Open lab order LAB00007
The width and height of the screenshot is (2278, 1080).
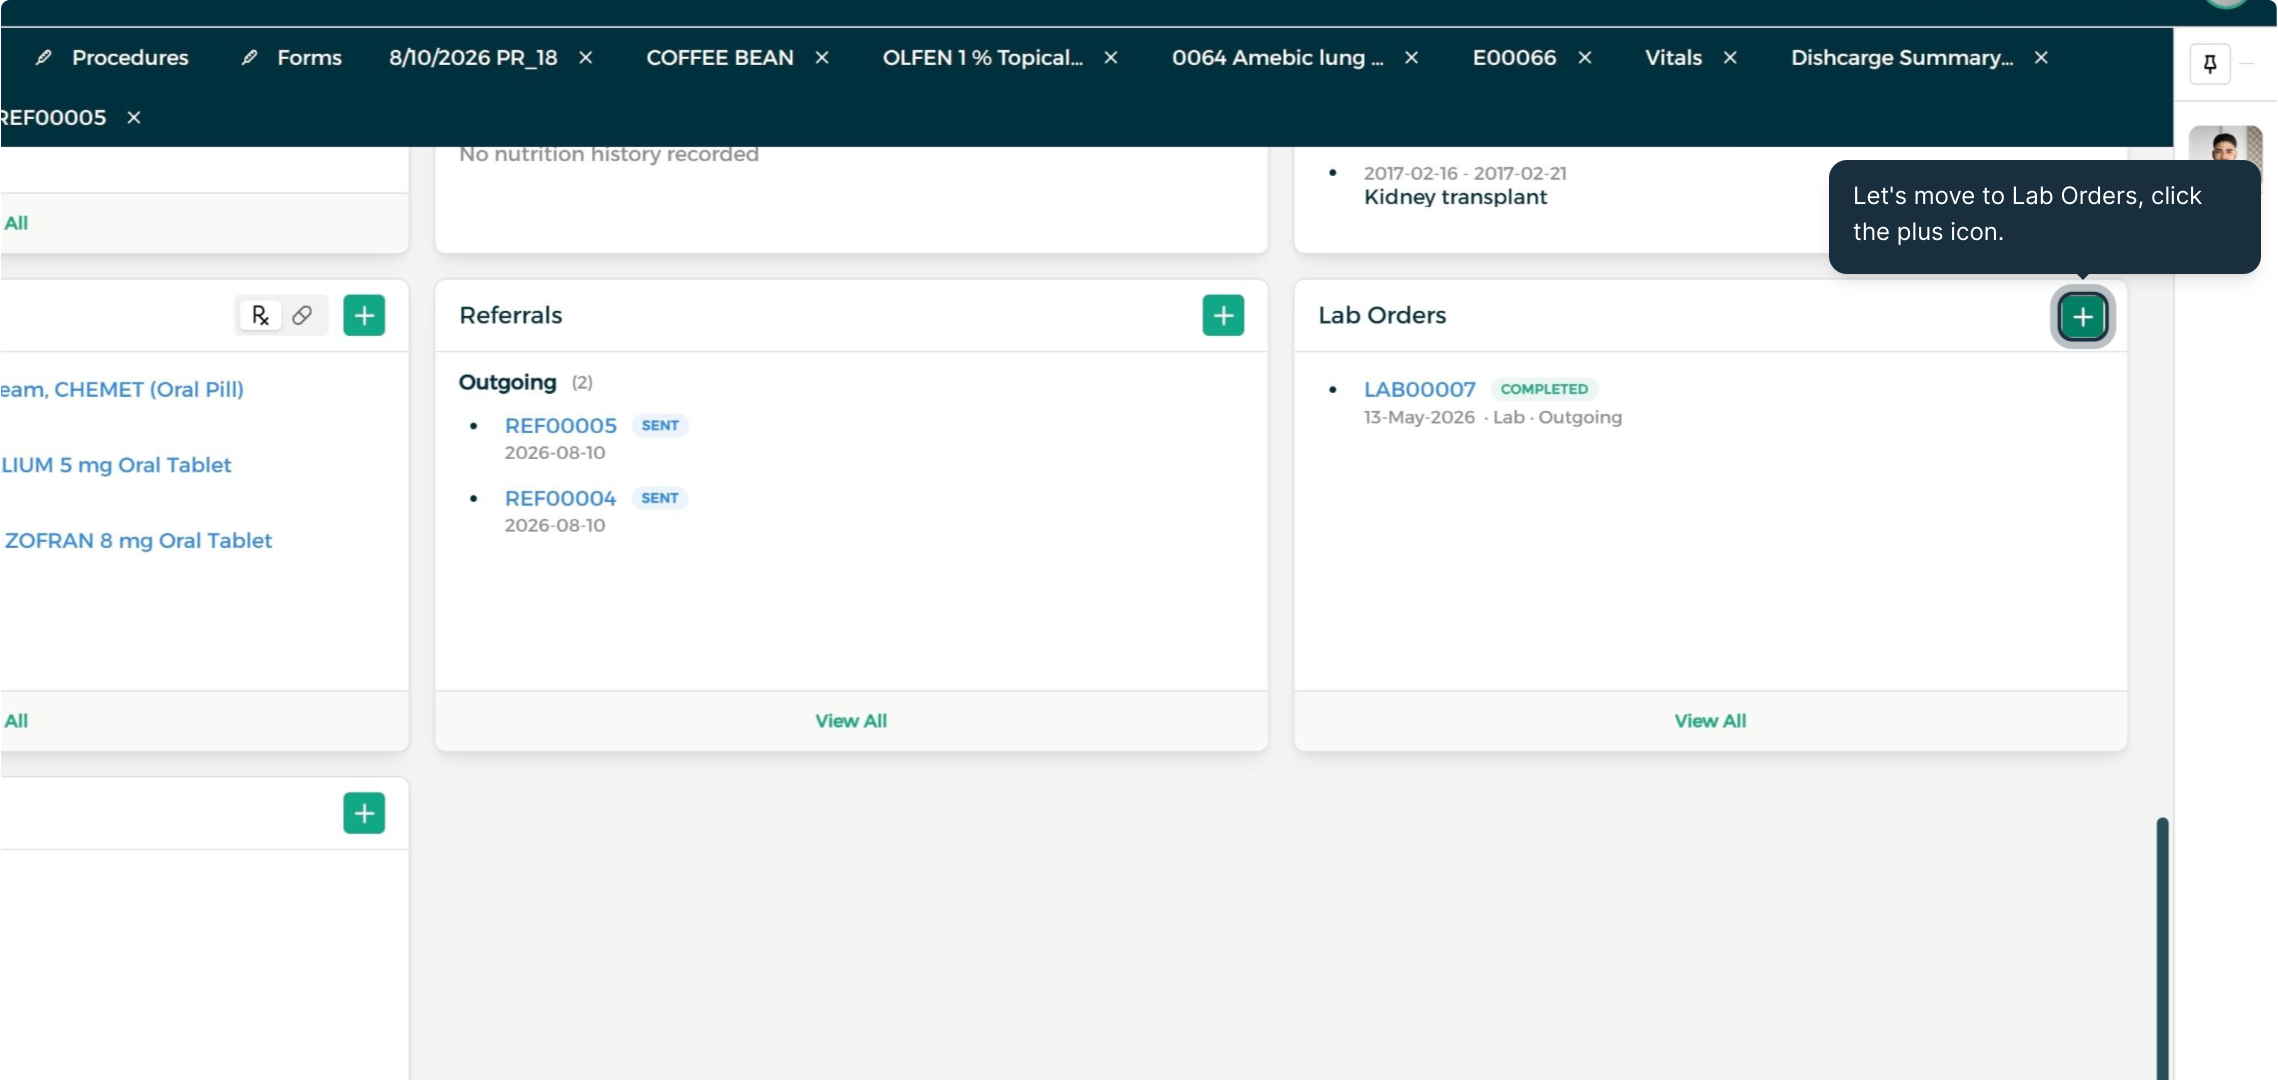[1420, 389]
